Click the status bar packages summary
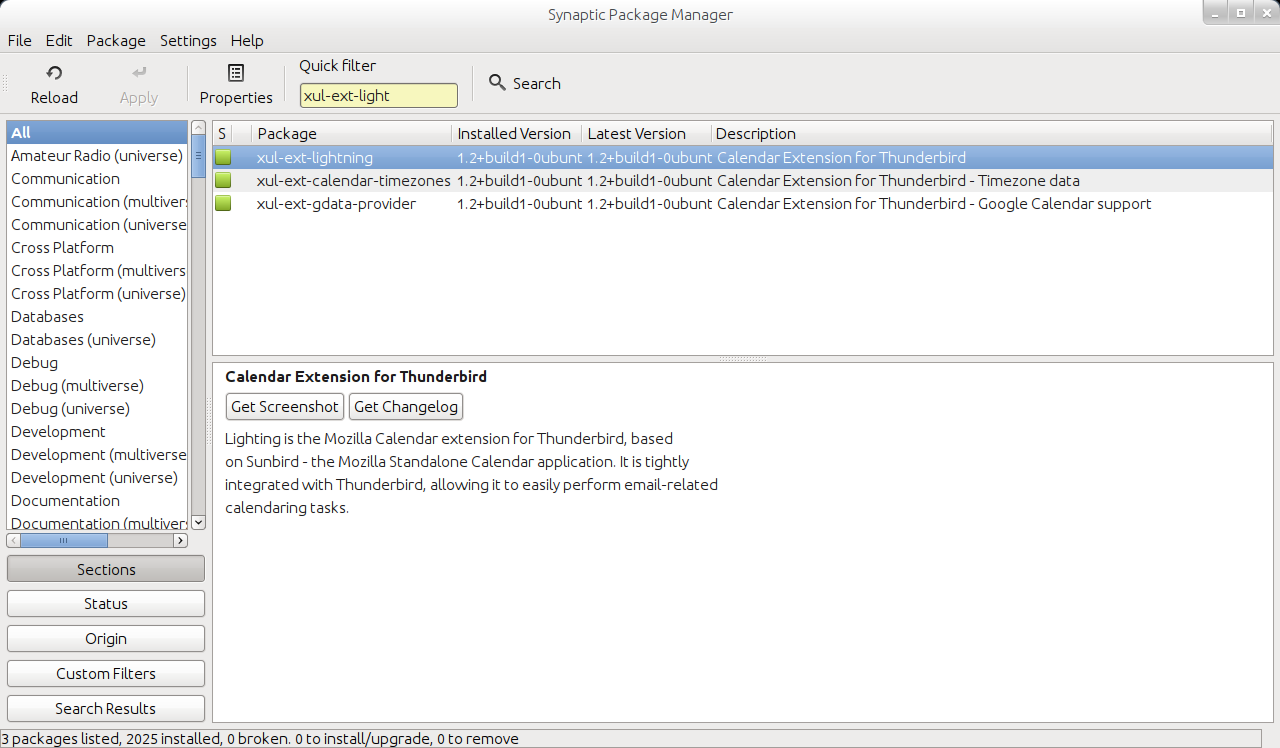Image resolution: width=1280 pixels, height=748 pixels. click(x=260, y=739)
